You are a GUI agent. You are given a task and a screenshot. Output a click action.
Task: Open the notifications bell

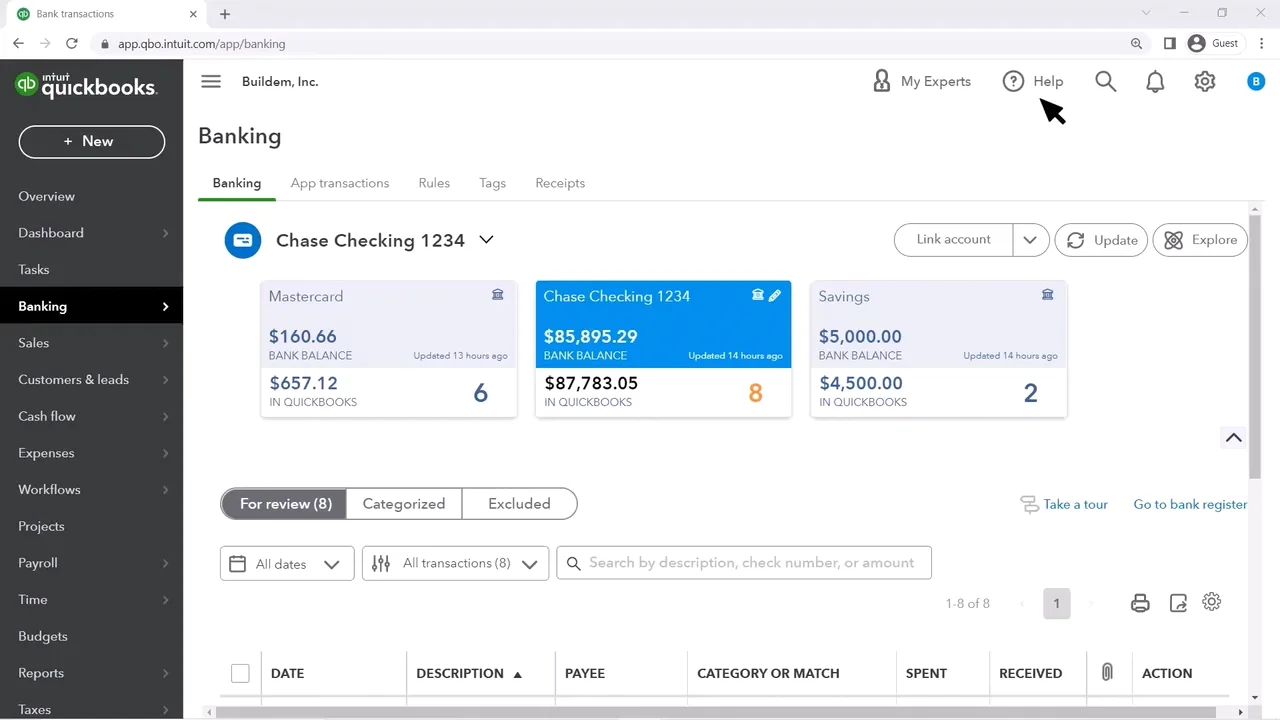(x=1155, y=81)
